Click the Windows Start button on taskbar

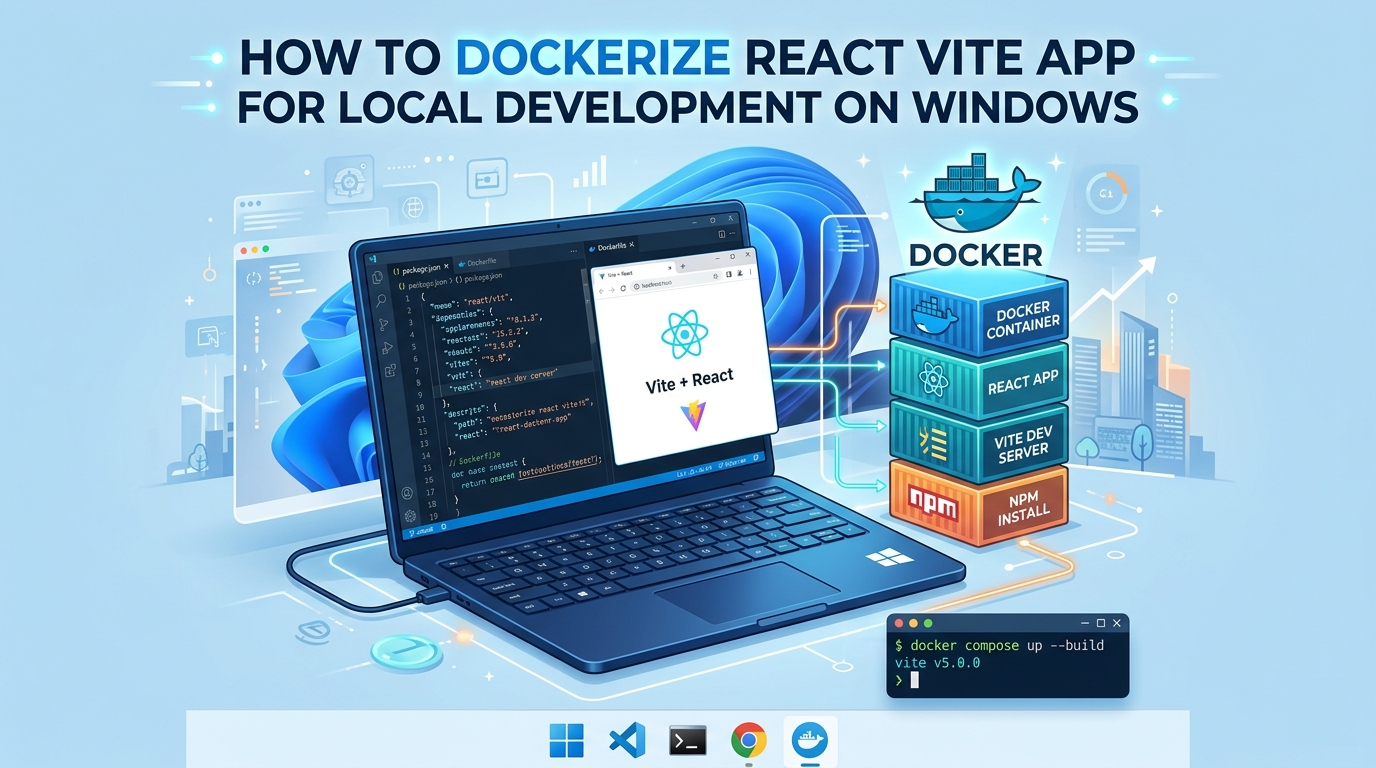[x=566, y=741]
